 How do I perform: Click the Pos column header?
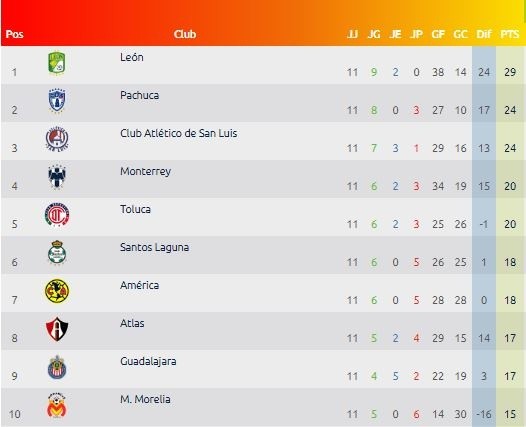tap(14, 34)
